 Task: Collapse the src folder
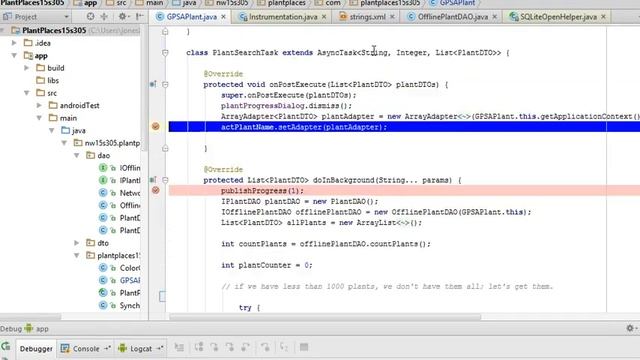click(27, 93)
